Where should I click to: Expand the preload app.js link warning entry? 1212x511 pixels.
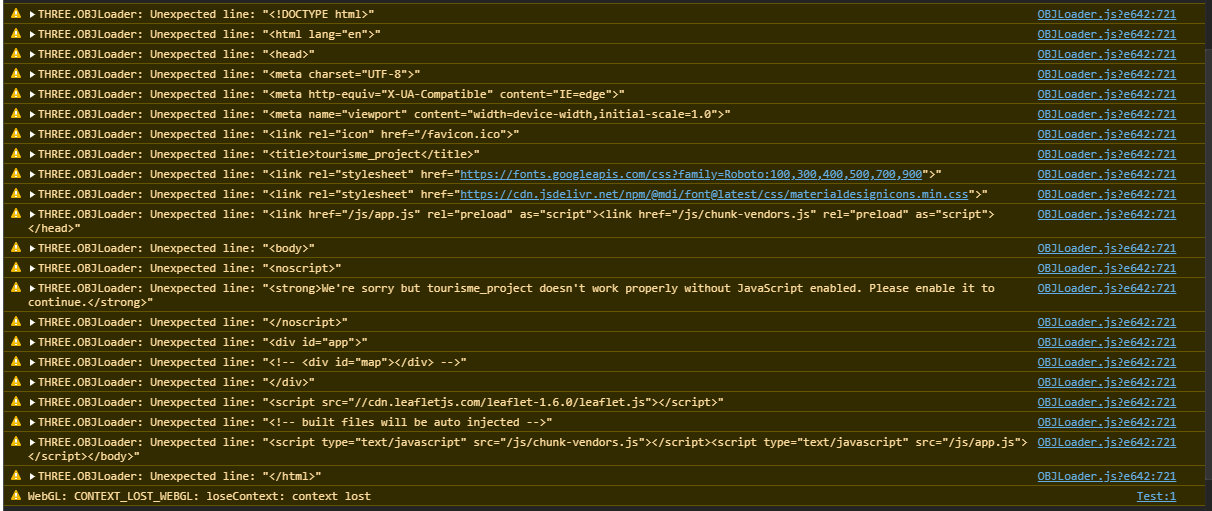coord(32,214)
